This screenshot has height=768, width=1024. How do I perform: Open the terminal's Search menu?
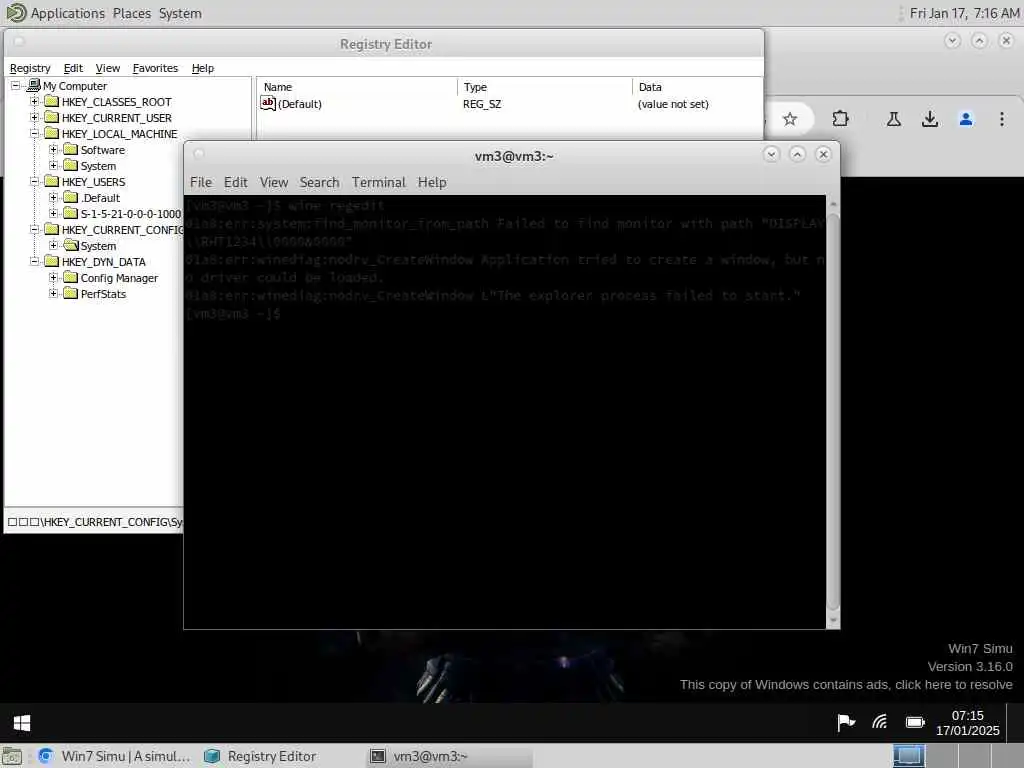coord(319,182)
